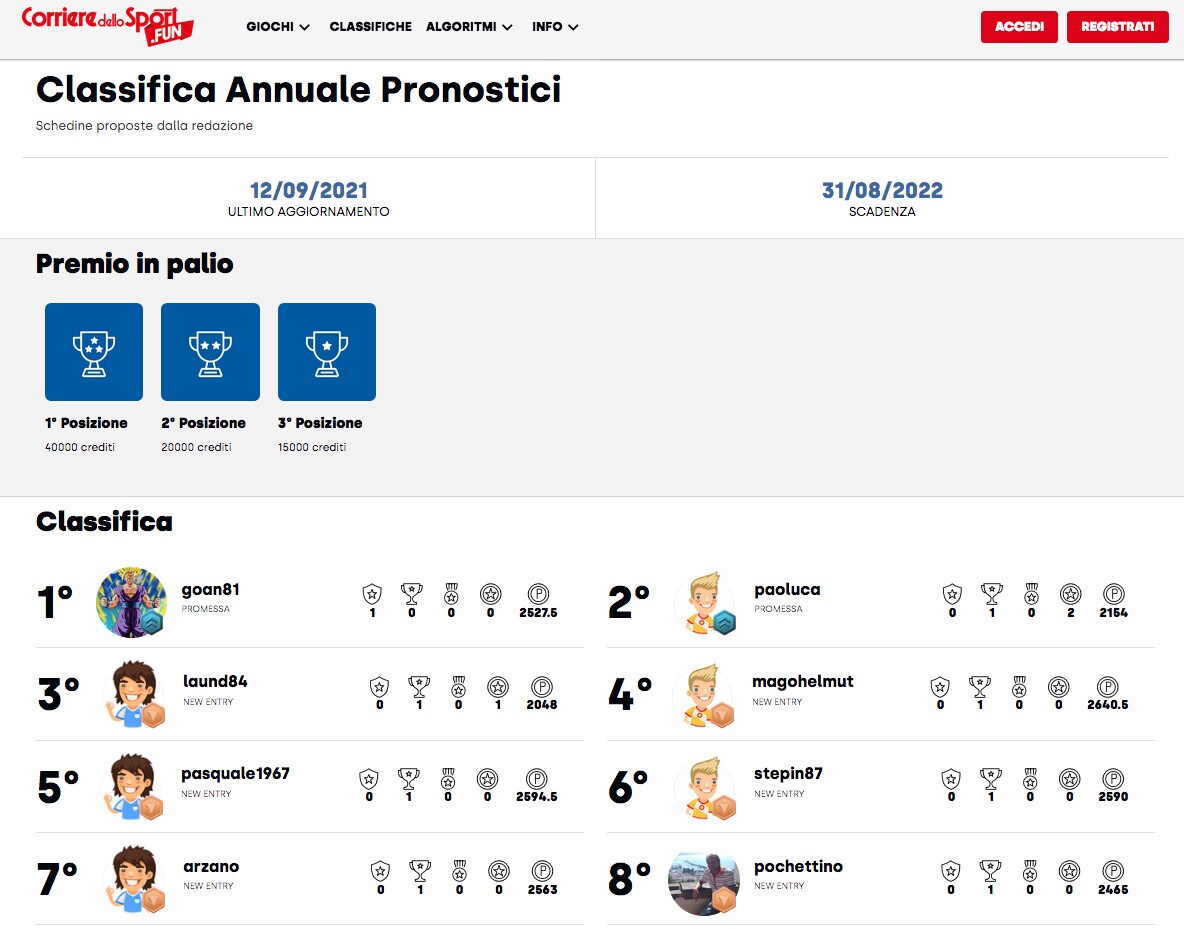Click pochettino's points coin icon

point(1113,871)
